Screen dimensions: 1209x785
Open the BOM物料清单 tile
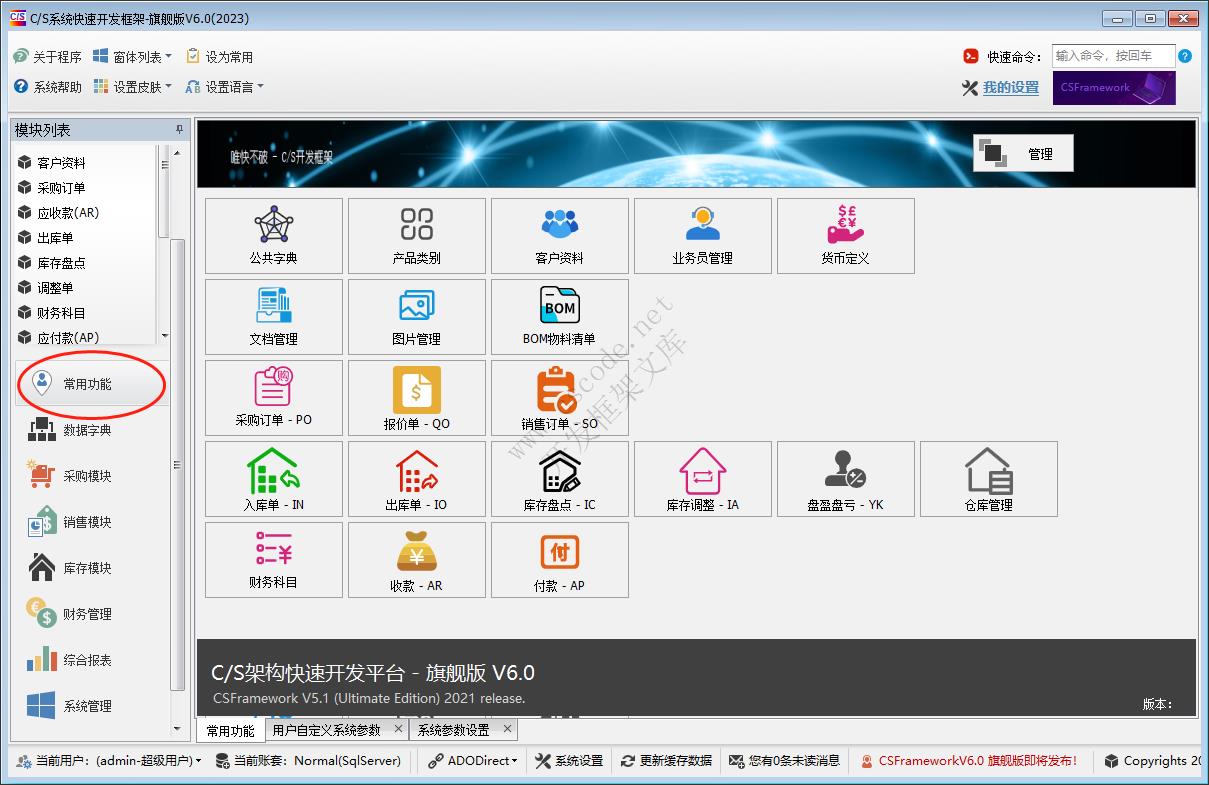559,317
